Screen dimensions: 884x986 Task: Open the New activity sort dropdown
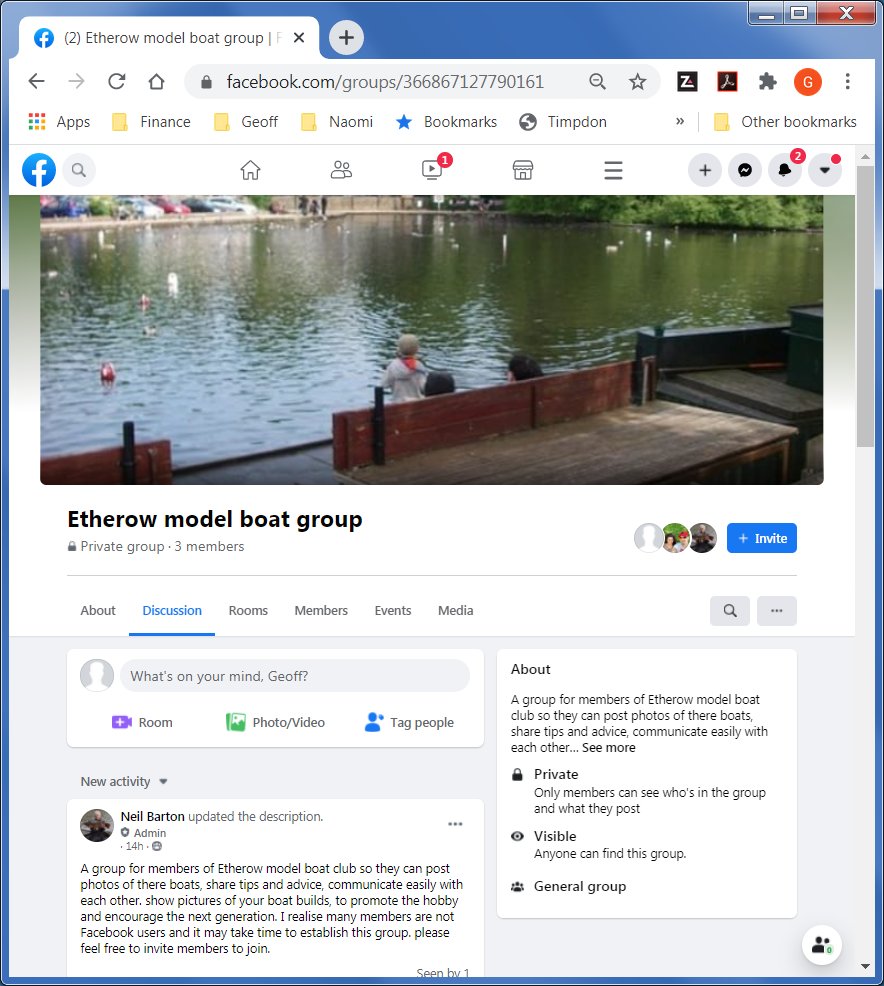pos(123,781)
